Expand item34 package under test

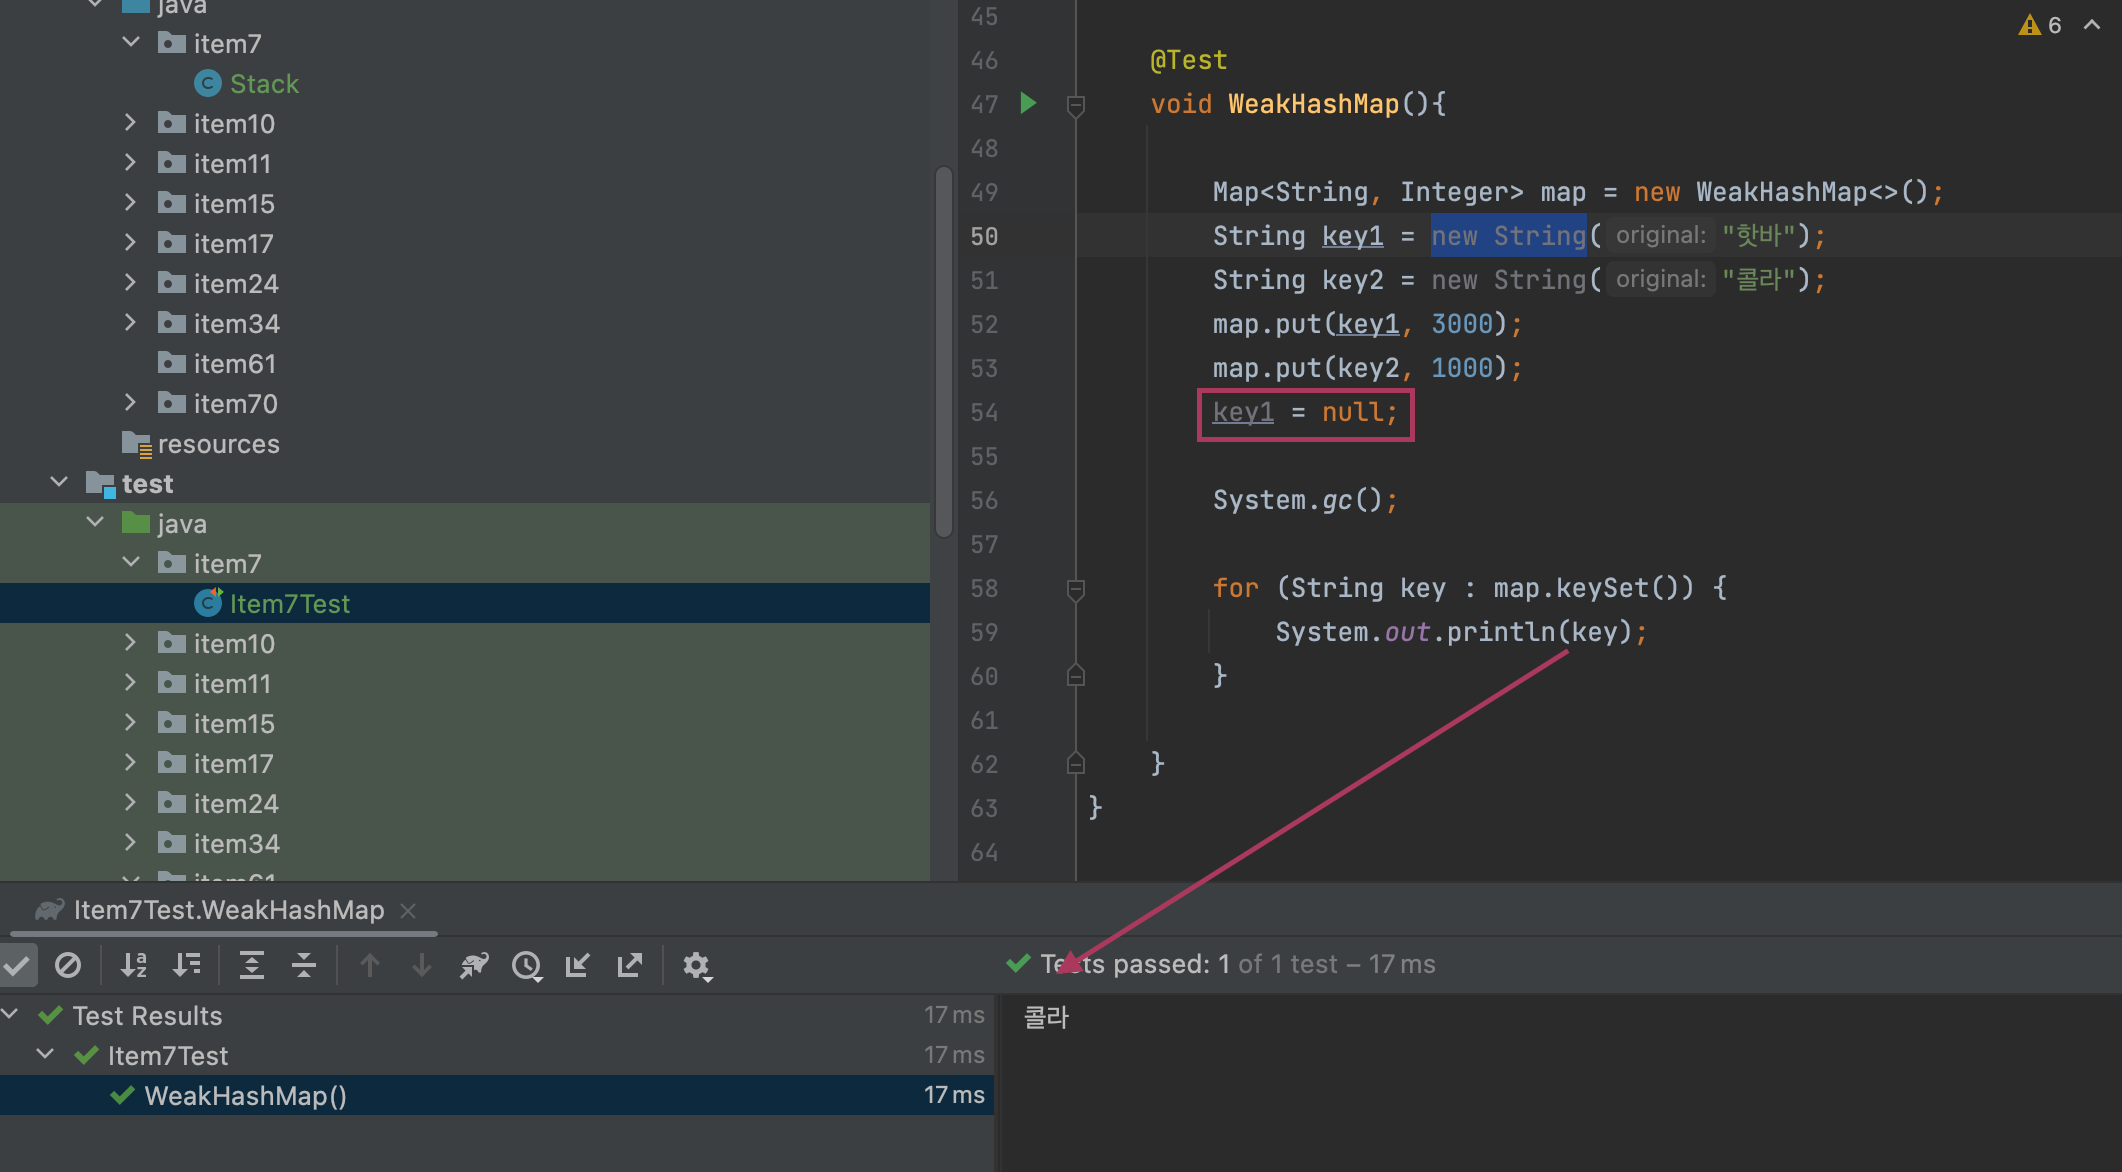coord(130,843)
